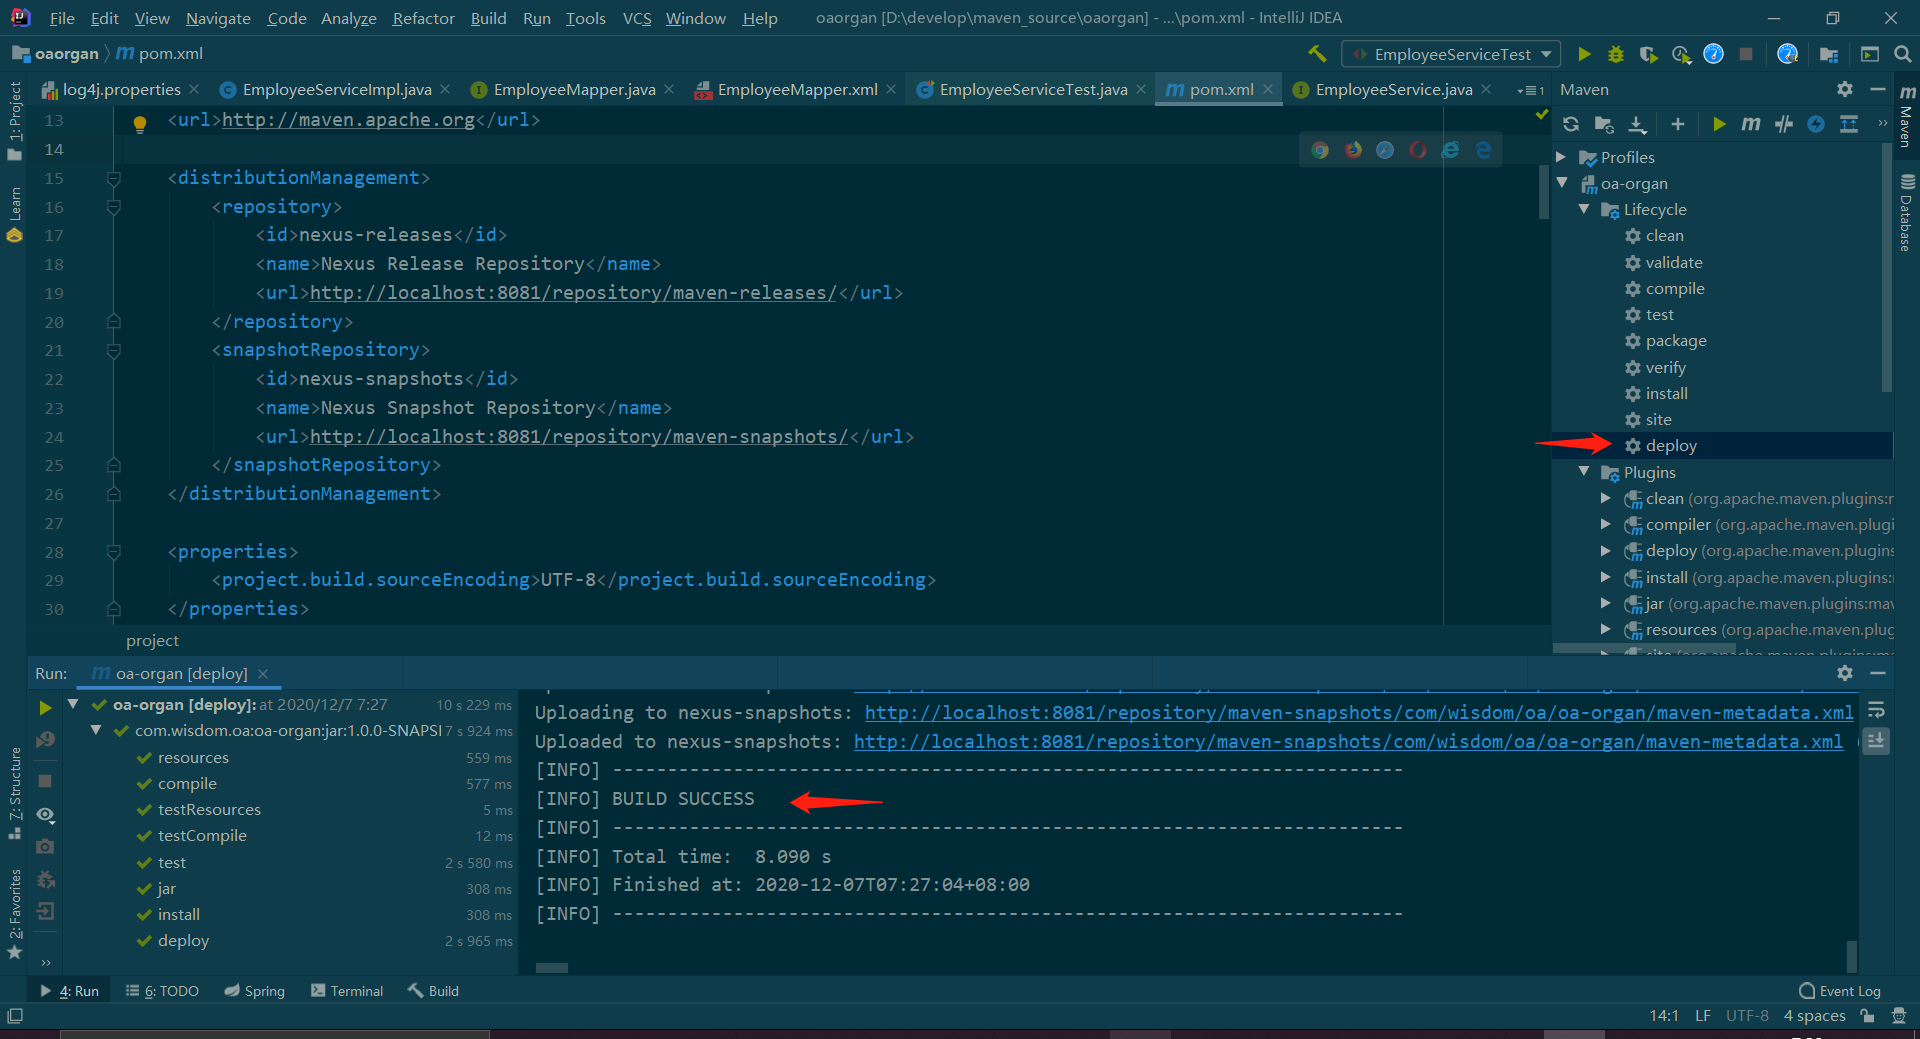This screenshot has height=1039, width=1920.
Task: Toggle tool window quick-access button in status bar
Action: click(x=15, y=1016)
